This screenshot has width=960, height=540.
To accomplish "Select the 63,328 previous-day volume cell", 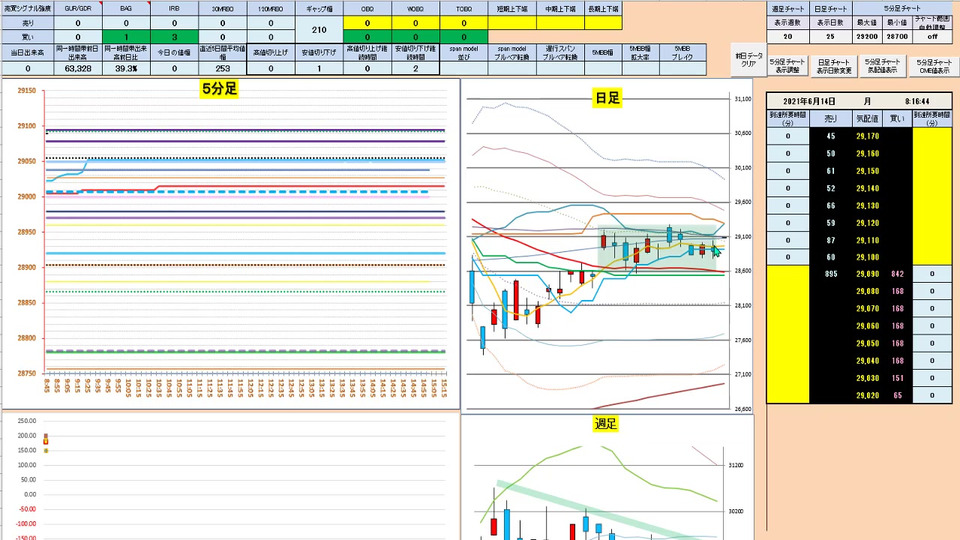I will click(x=78, y=69).
